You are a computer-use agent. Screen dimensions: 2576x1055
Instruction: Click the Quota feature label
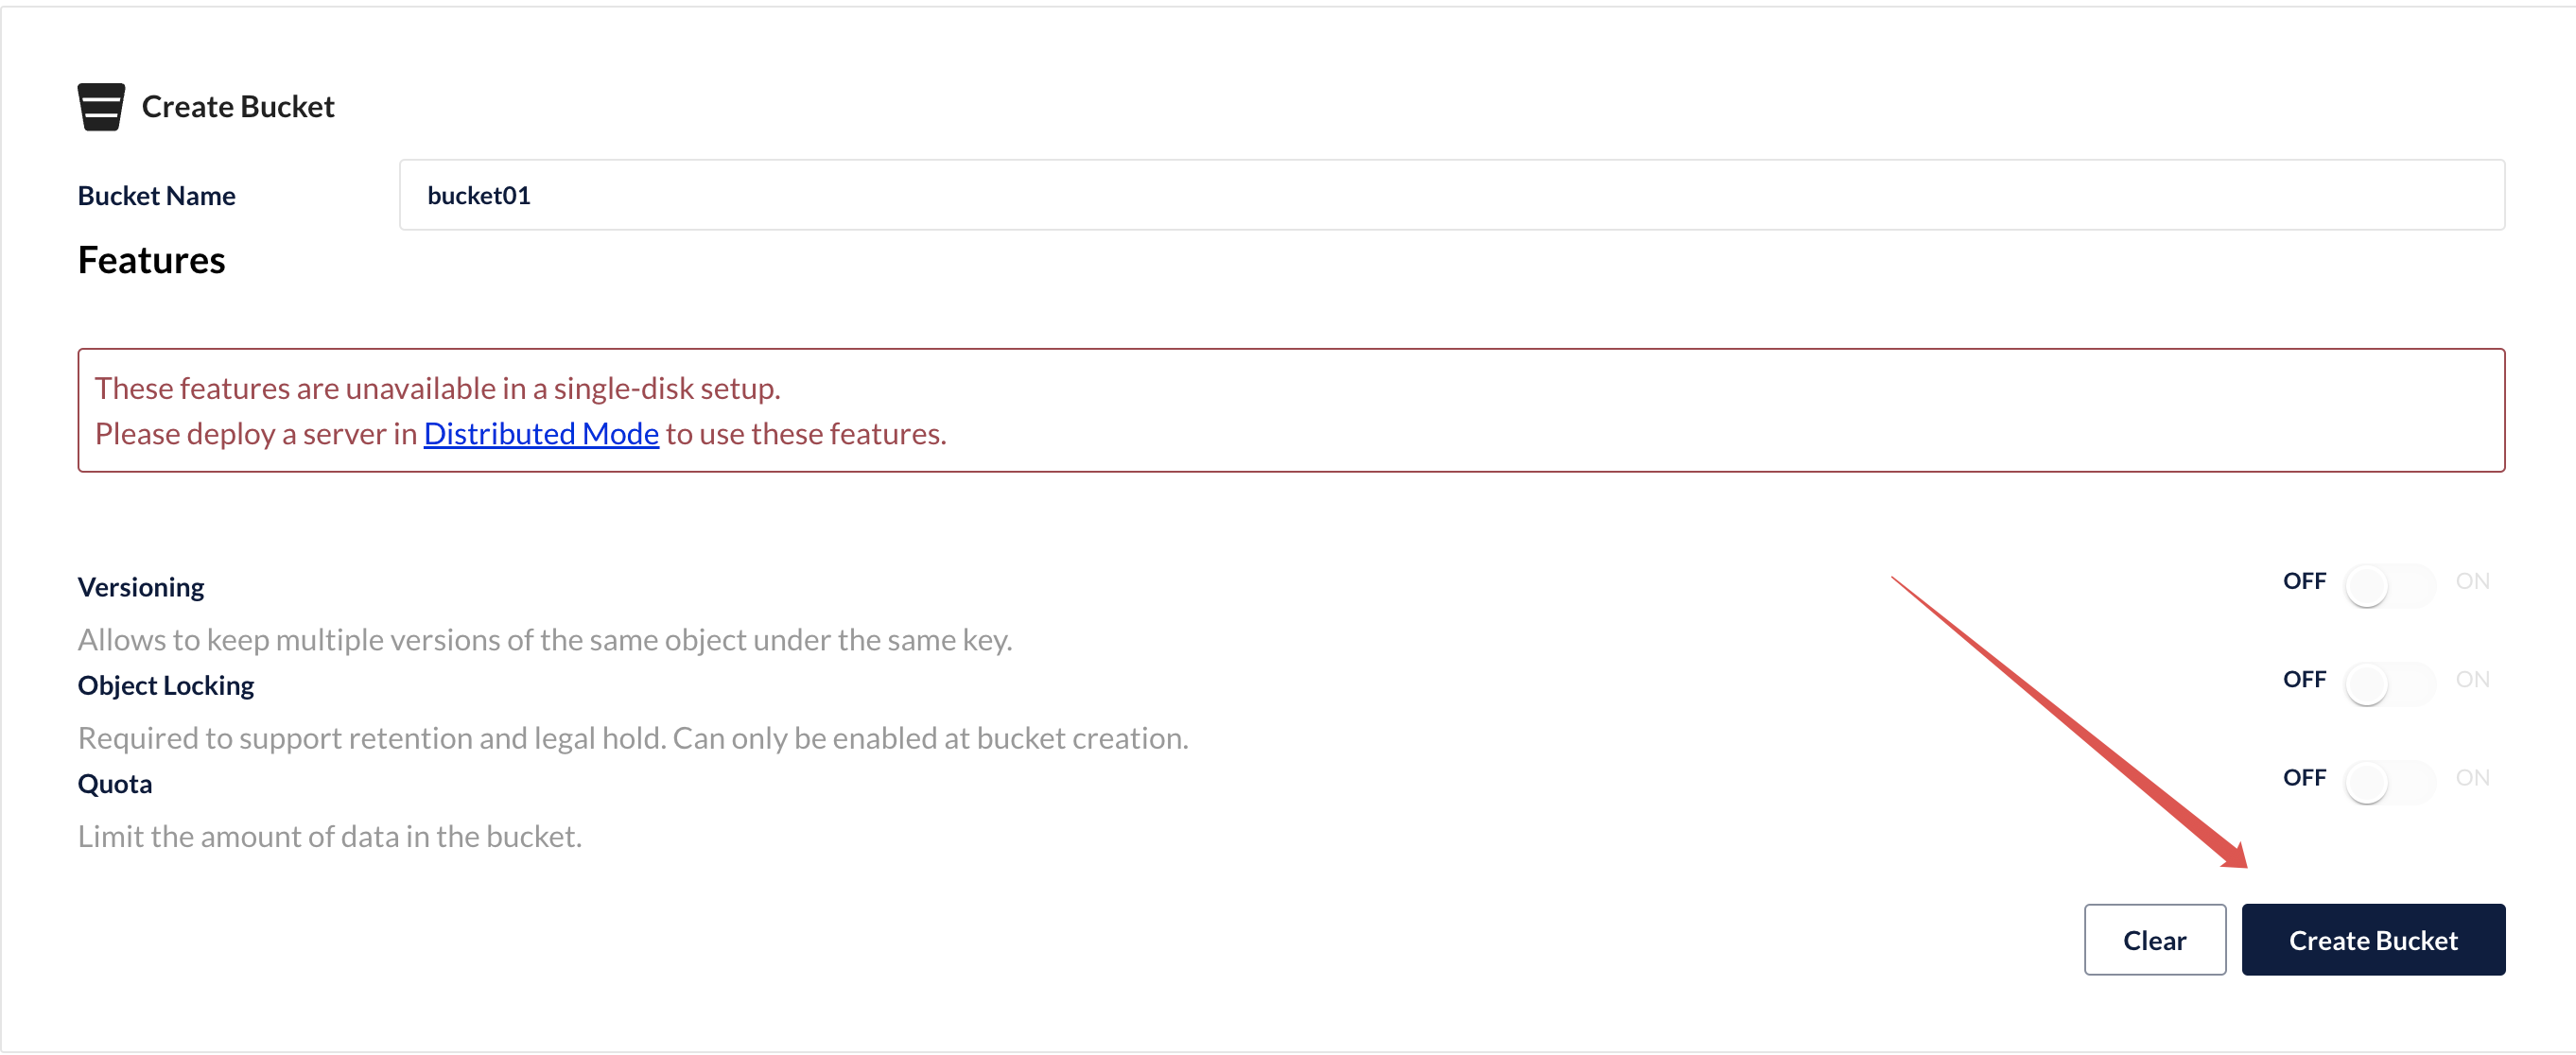pos(115,783)
